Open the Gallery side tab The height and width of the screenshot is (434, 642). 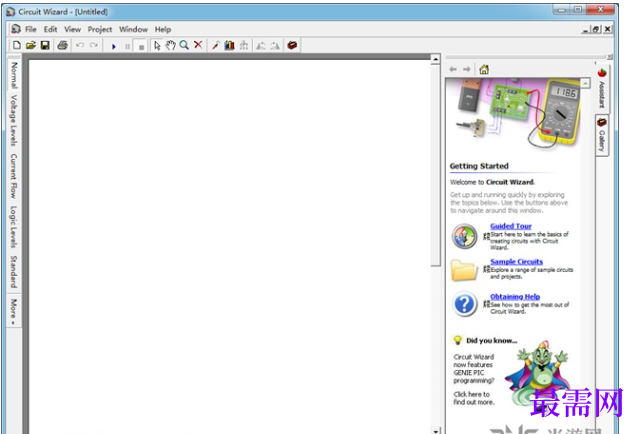601,136
